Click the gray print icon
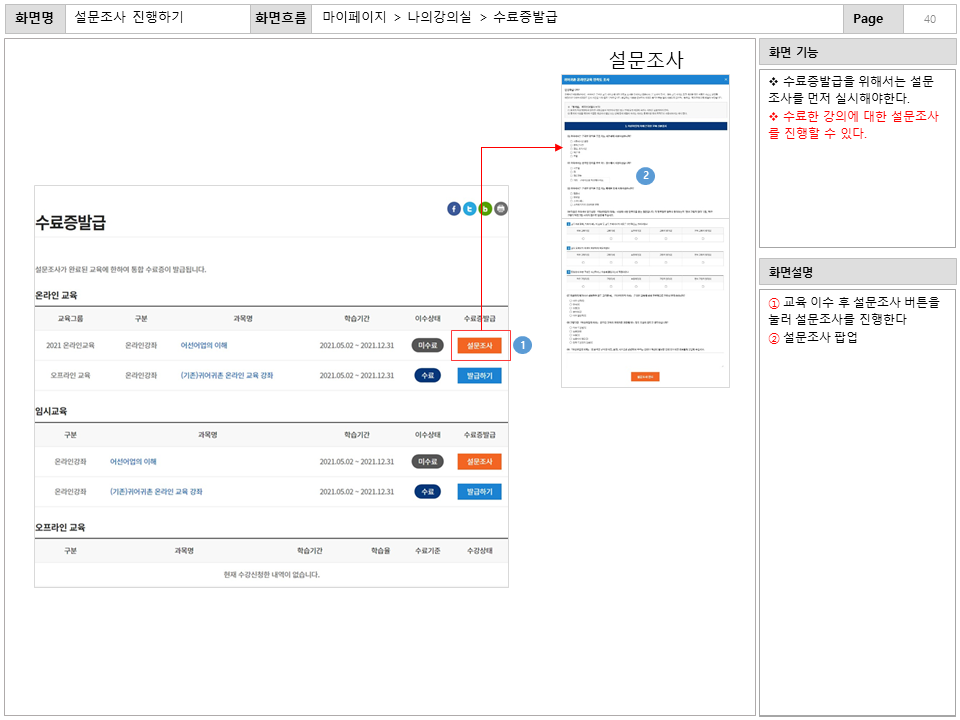Screen dimensions: 960x720 (501, 209)
